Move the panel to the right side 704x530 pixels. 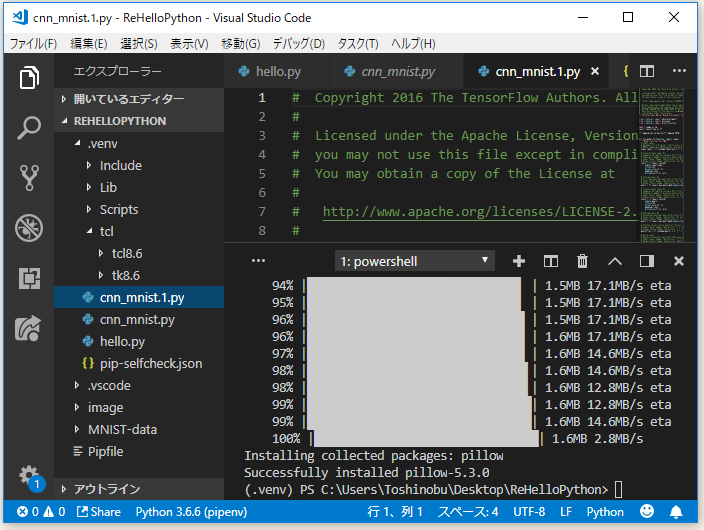pos(647,261)
